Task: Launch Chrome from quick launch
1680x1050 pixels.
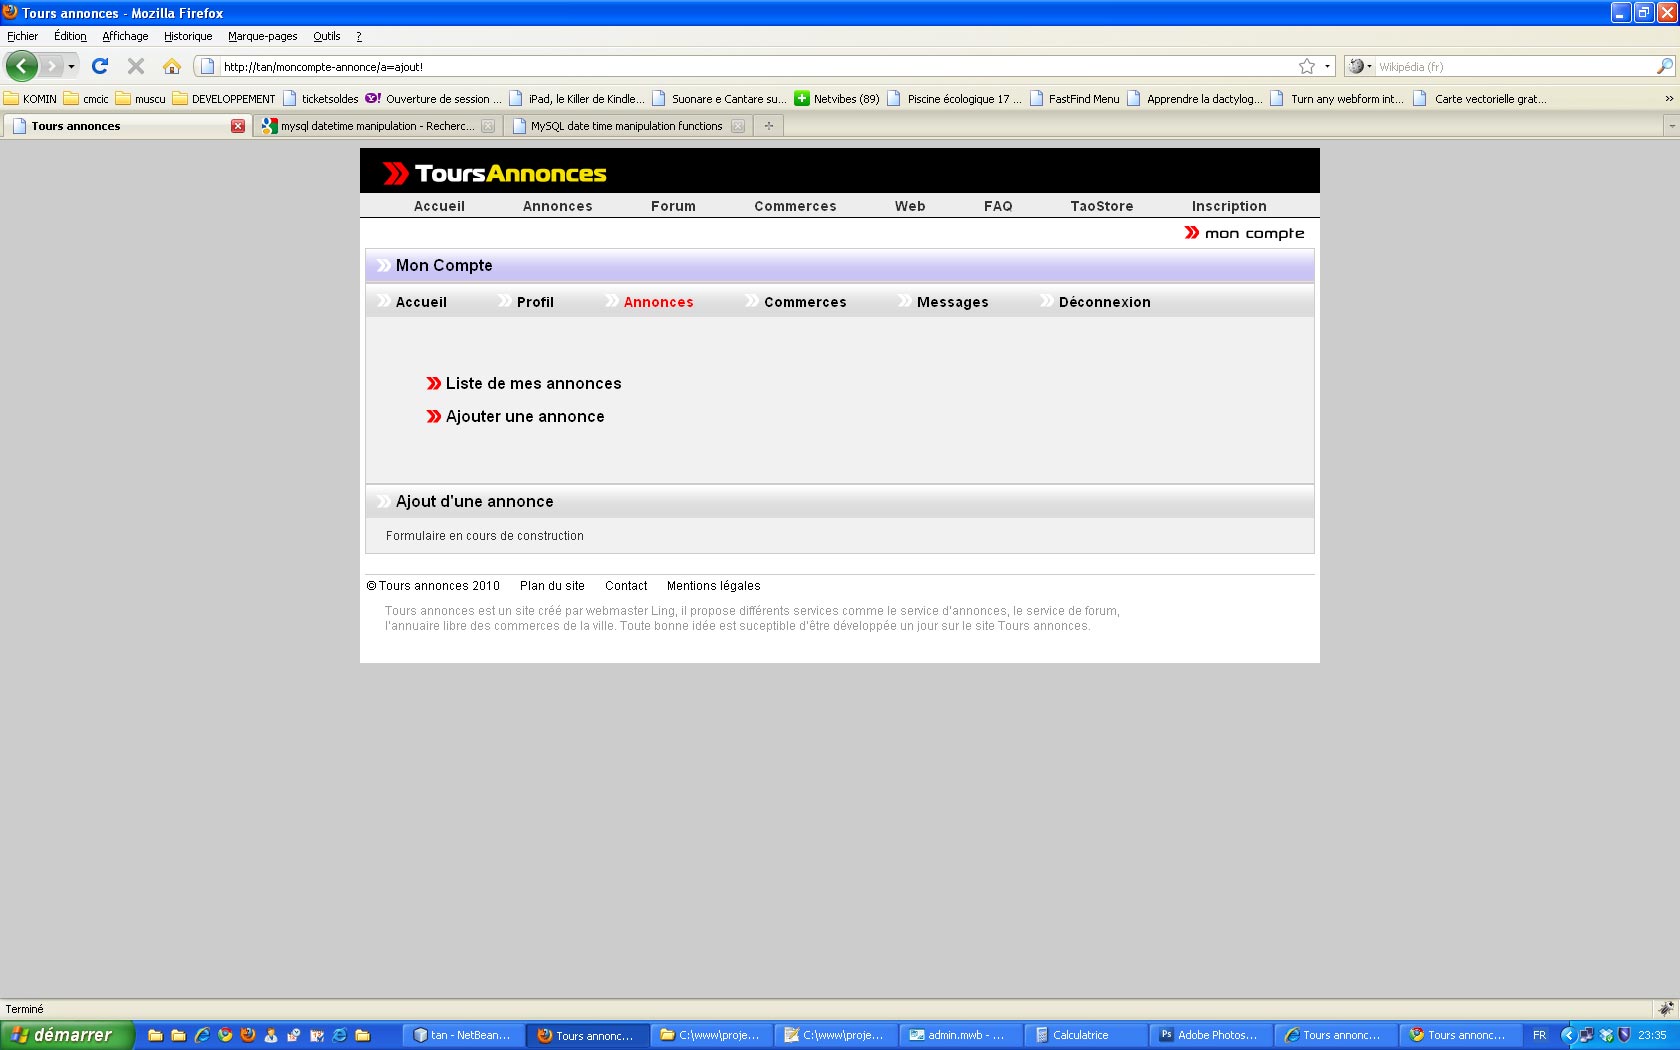Action: coord(225,1035)
